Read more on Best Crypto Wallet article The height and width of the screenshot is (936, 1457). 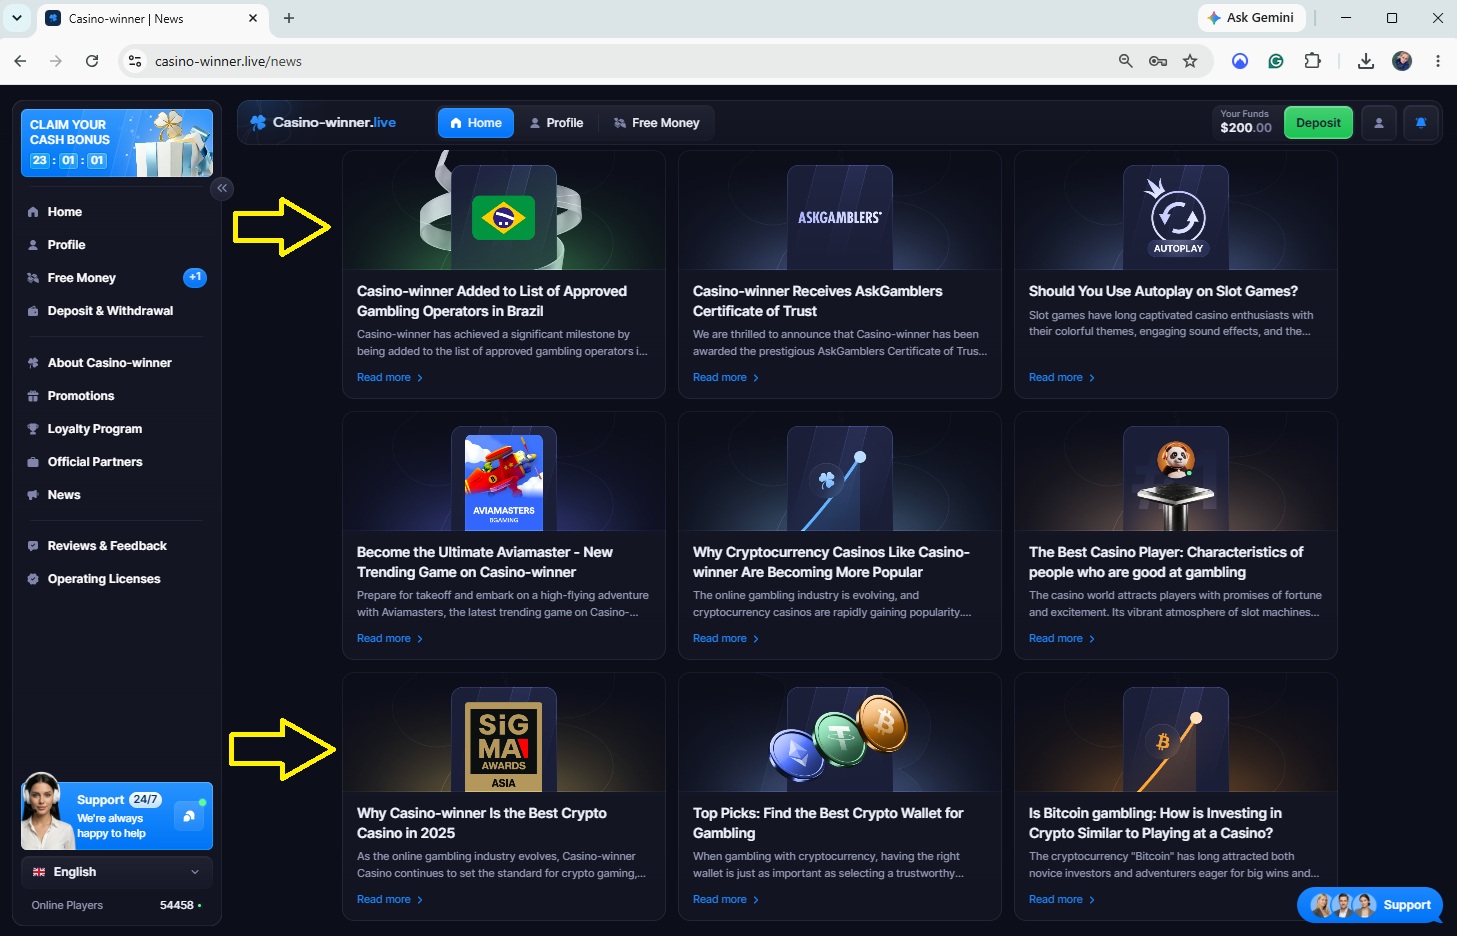(726, 900)
